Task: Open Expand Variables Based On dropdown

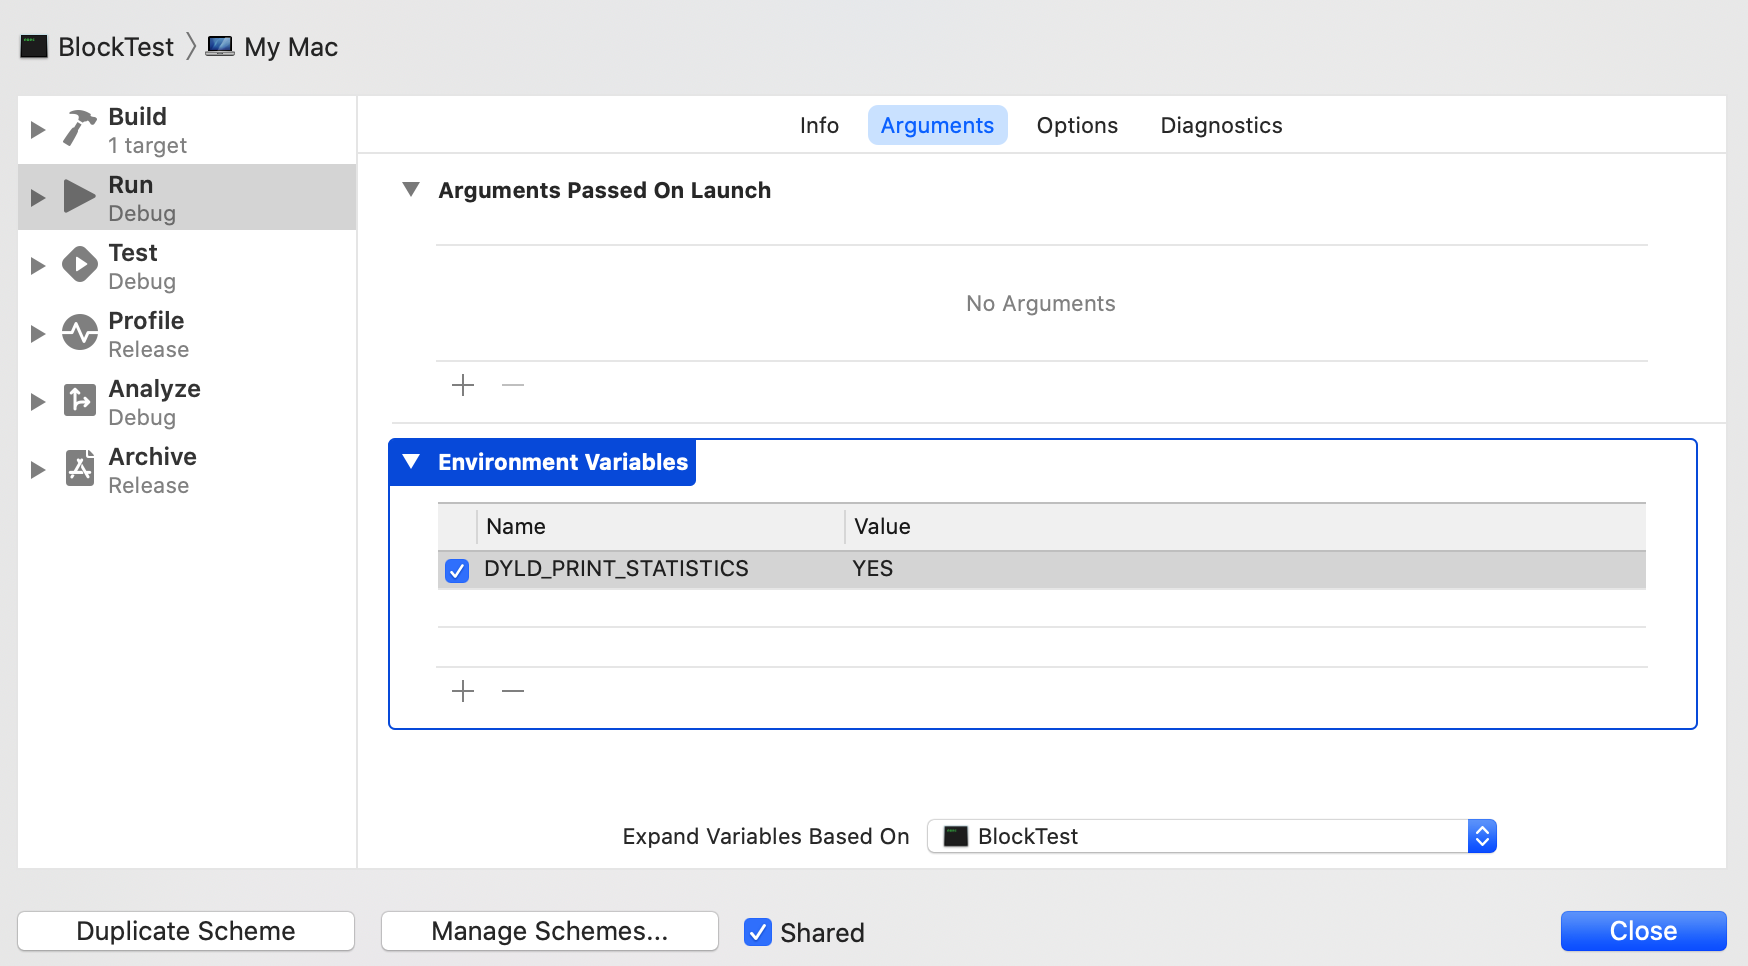Action: tap(1211, 836)
